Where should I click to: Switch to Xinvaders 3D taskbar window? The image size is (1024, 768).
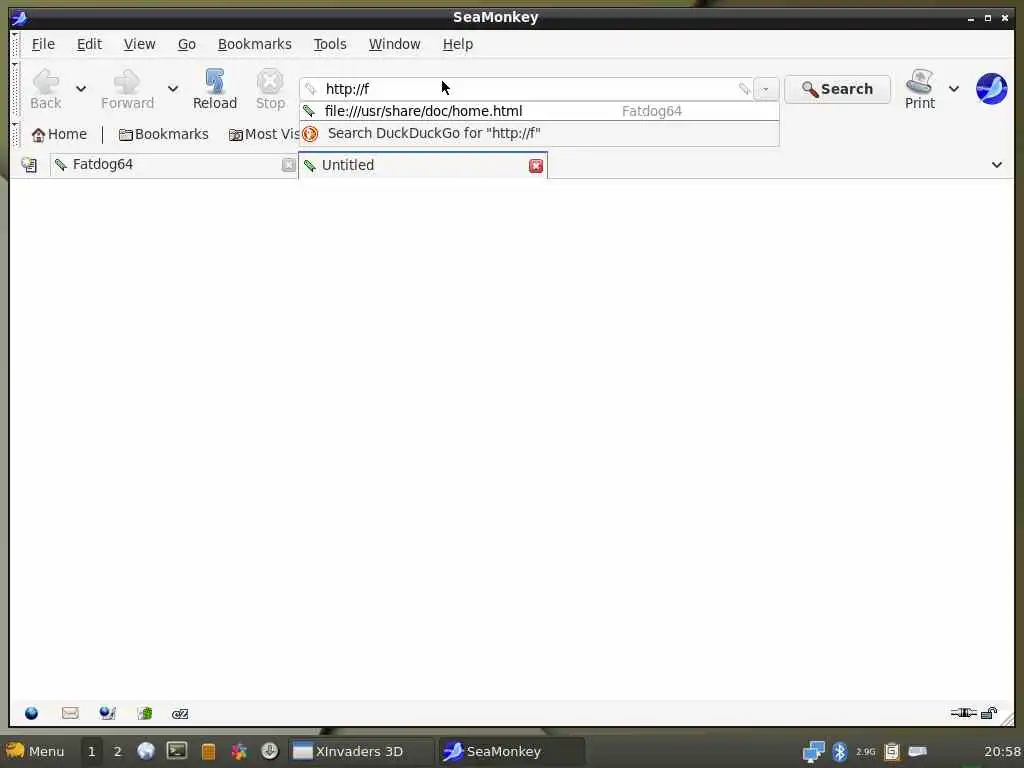(x=362, y=752)
